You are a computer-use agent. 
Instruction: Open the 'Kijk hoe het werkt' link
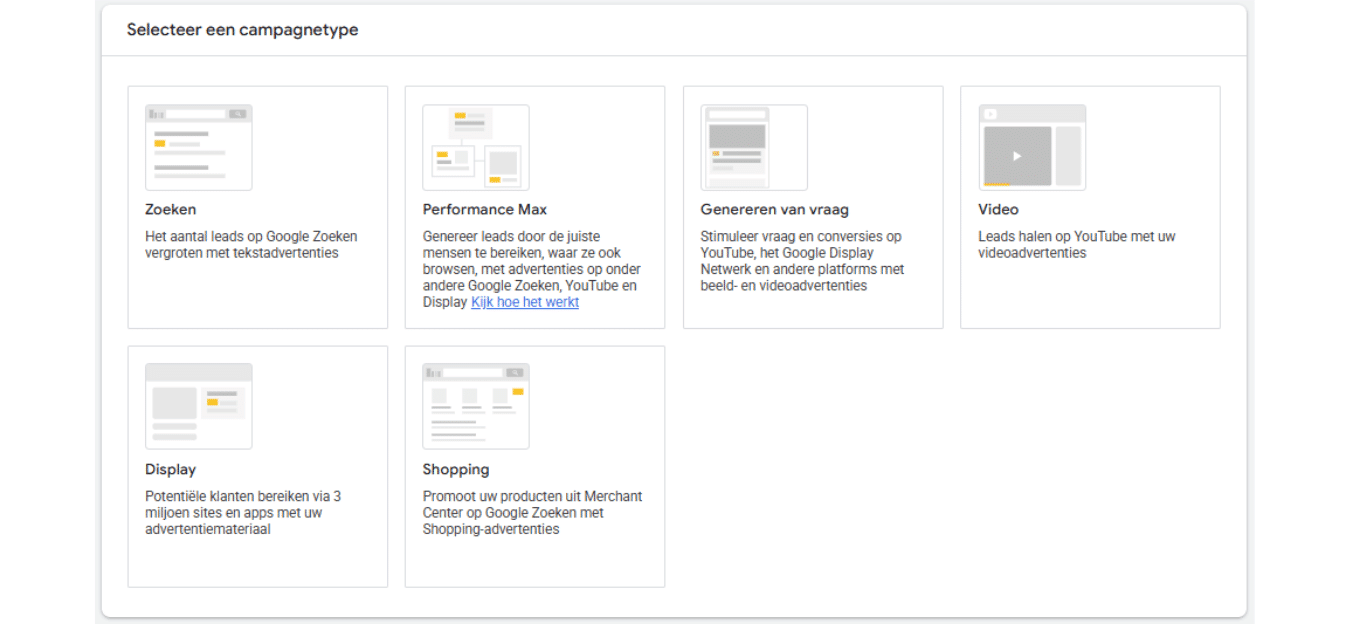pyautogui.click(x=525, y=302)
